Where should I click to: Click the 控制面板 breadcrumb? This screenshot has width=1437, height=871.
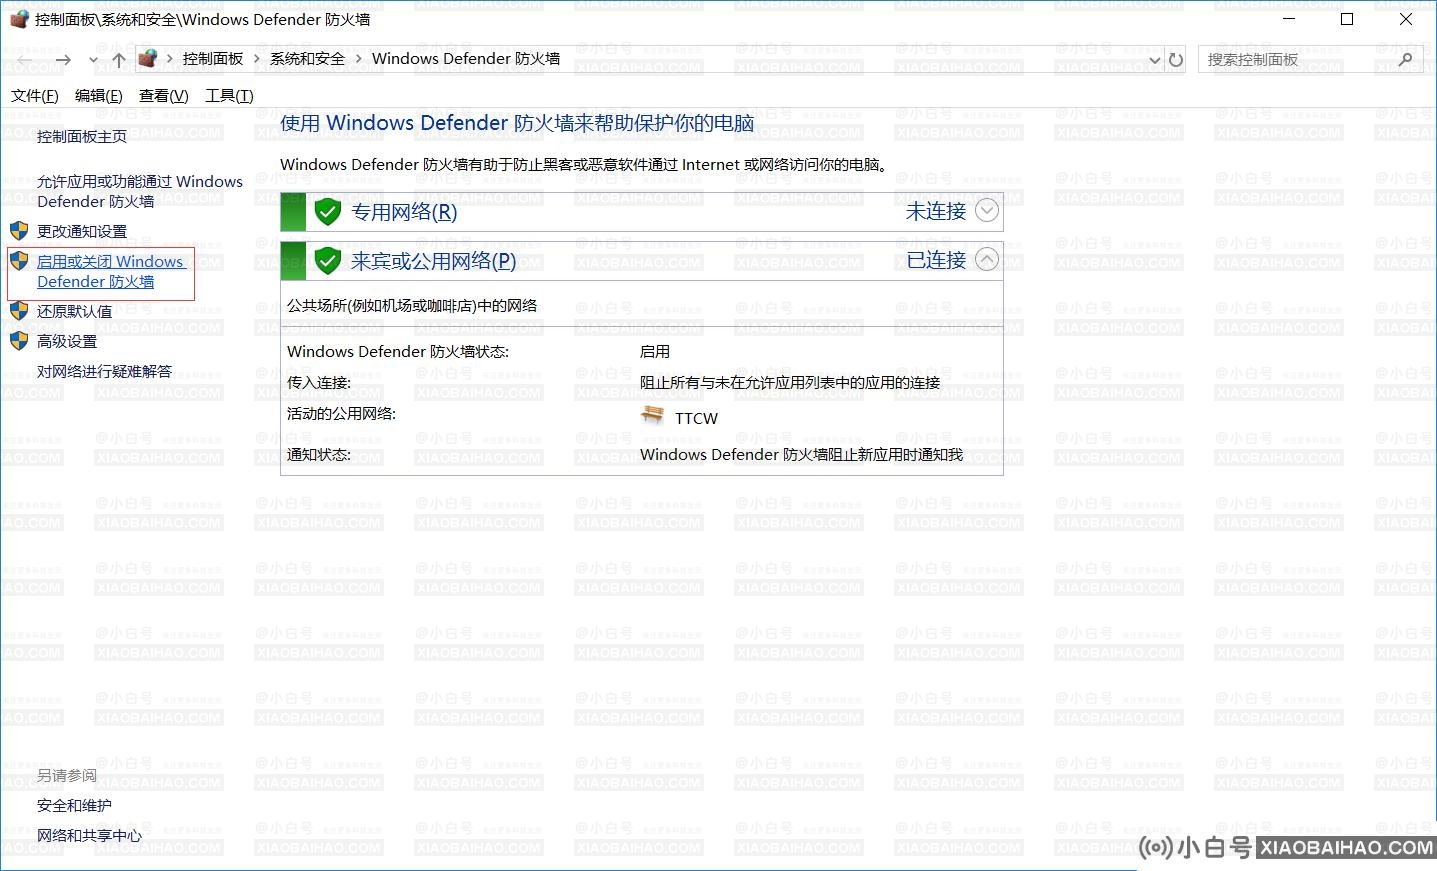point(213,59)
